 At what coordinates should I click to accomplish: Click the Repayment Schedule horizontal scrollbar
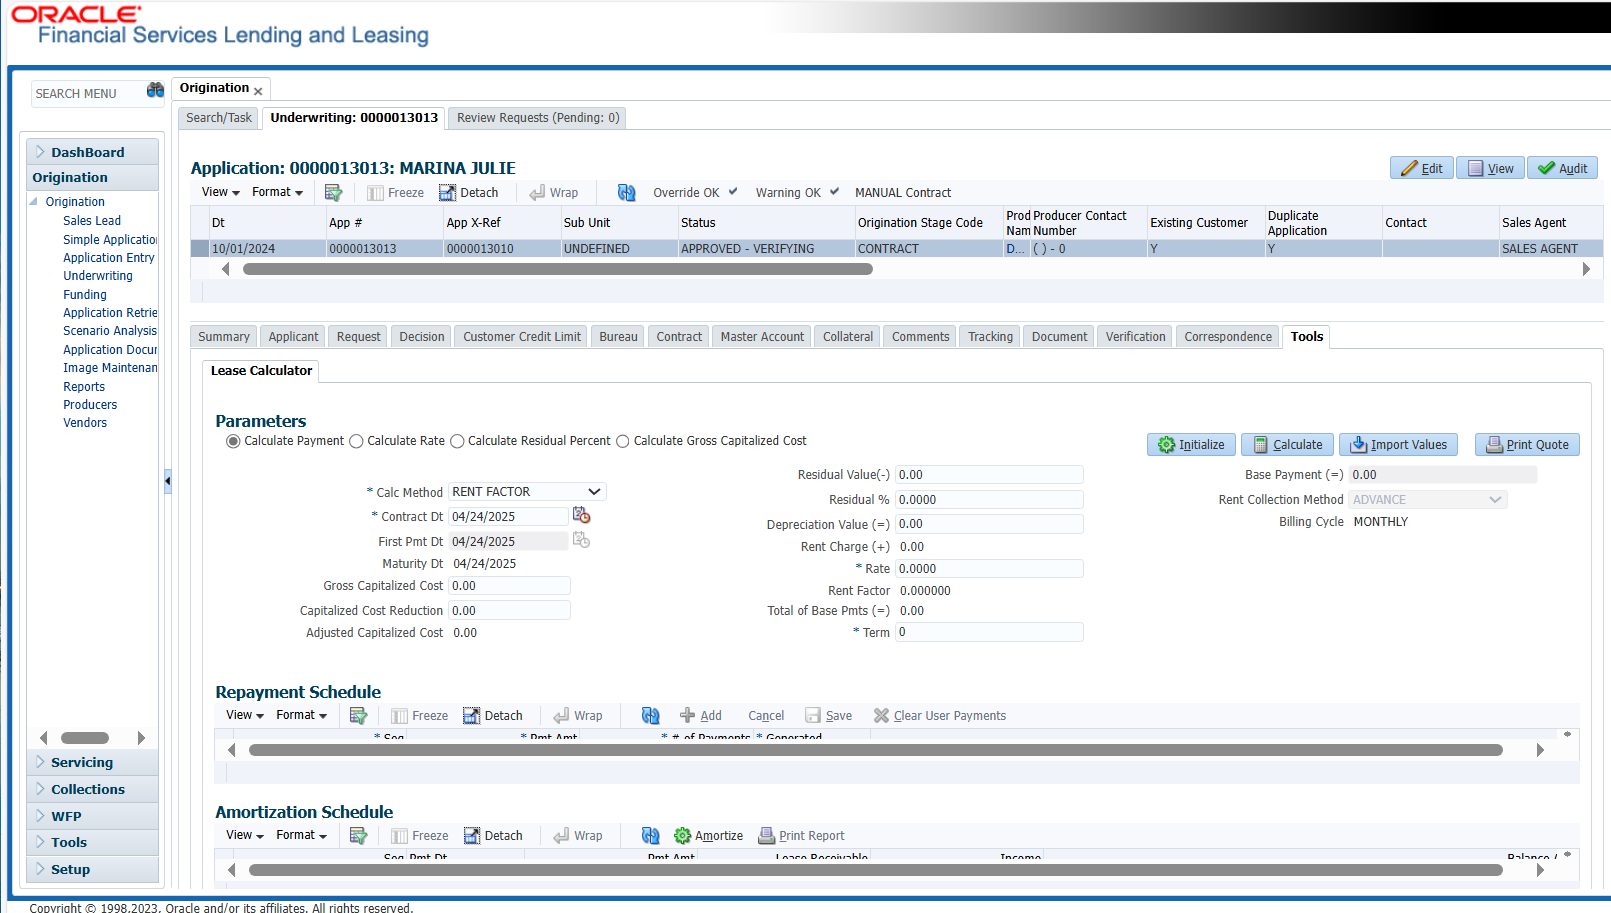(x=875, y=750)
